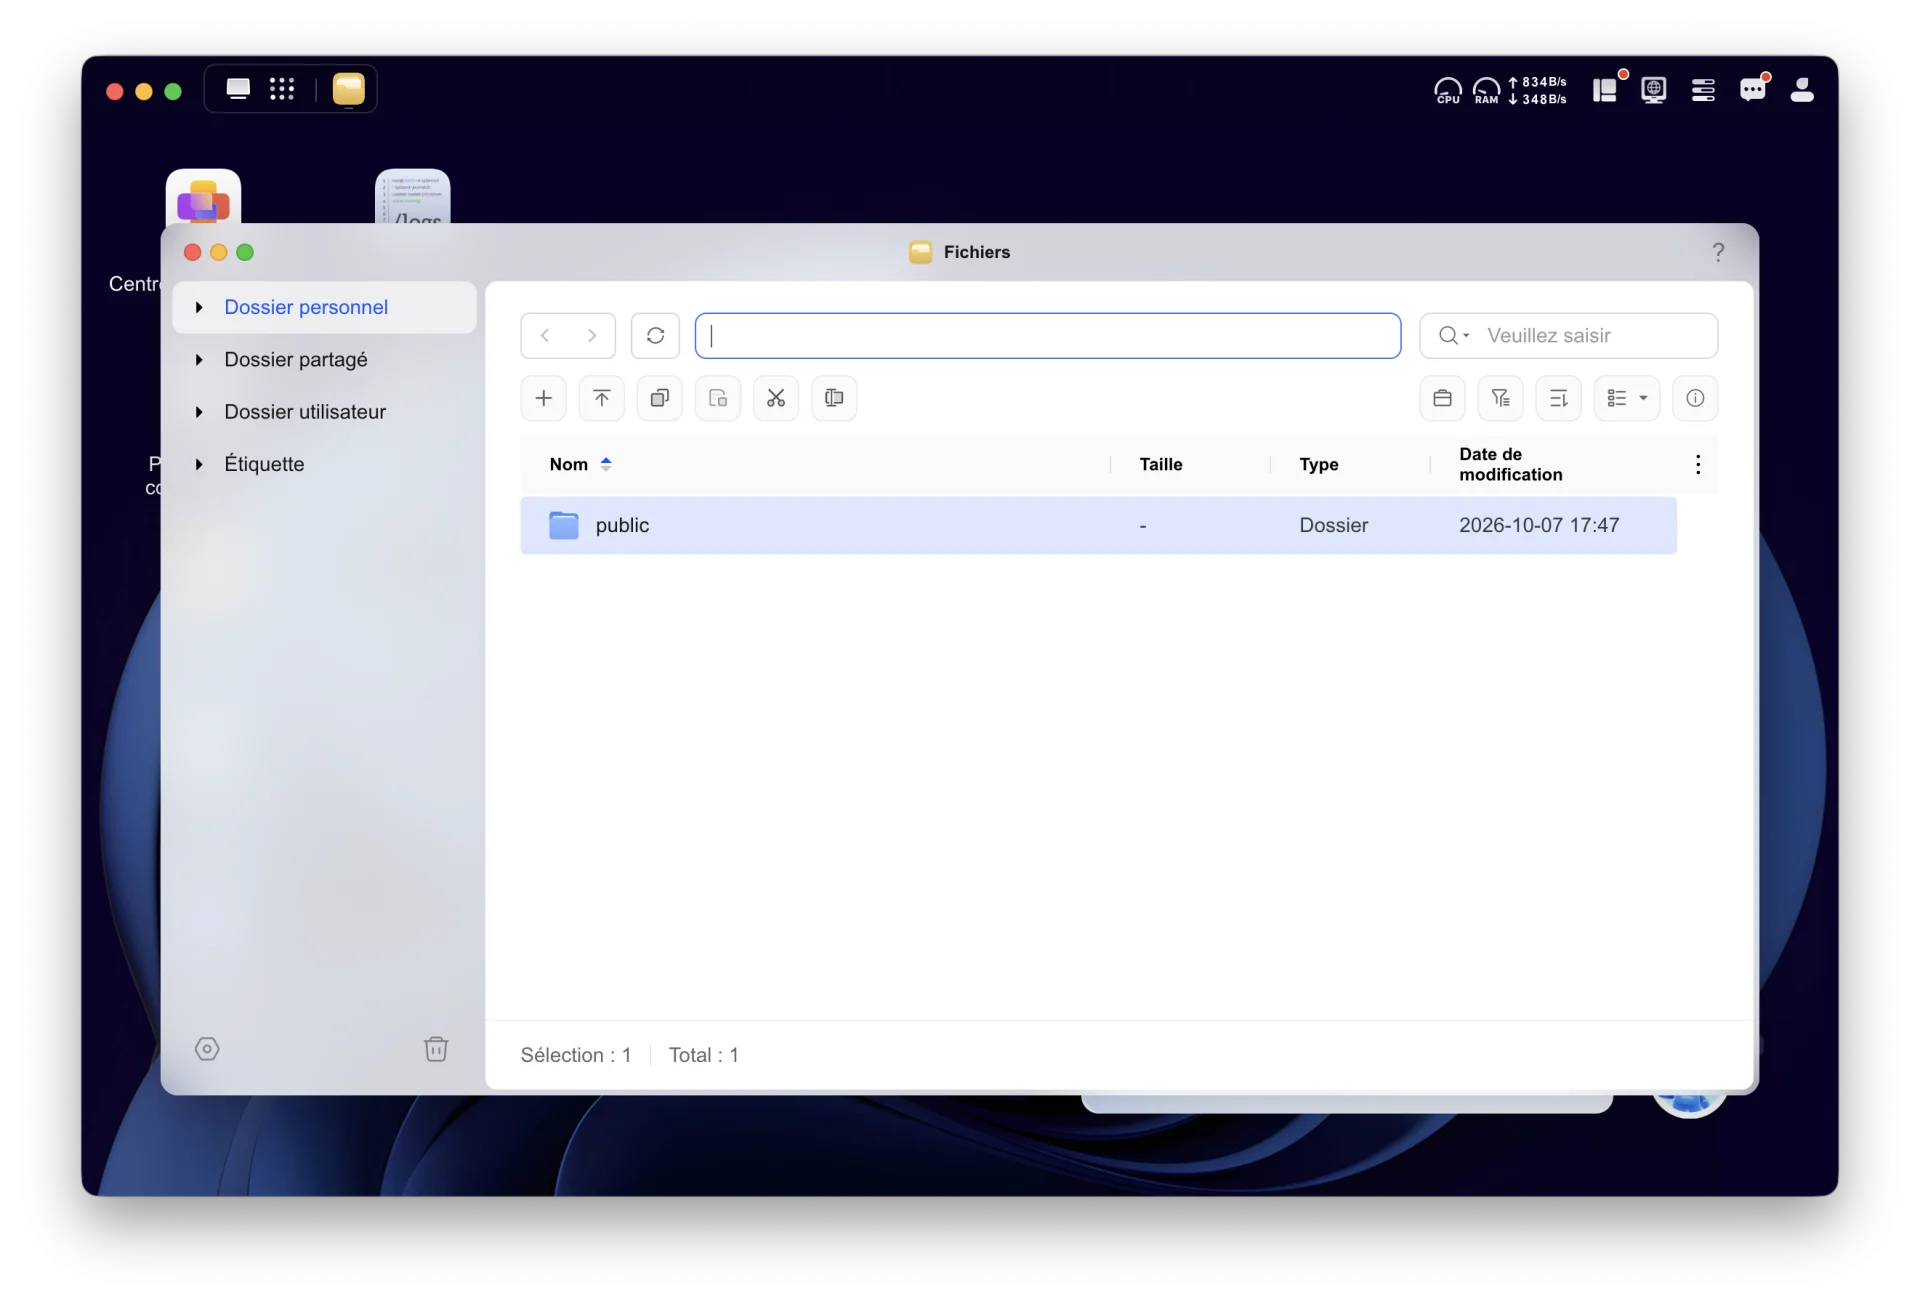Open the column options three-dot menu
Image resolution: width=1920 pixels, height=1304 pixels.
coord(1698,464)
